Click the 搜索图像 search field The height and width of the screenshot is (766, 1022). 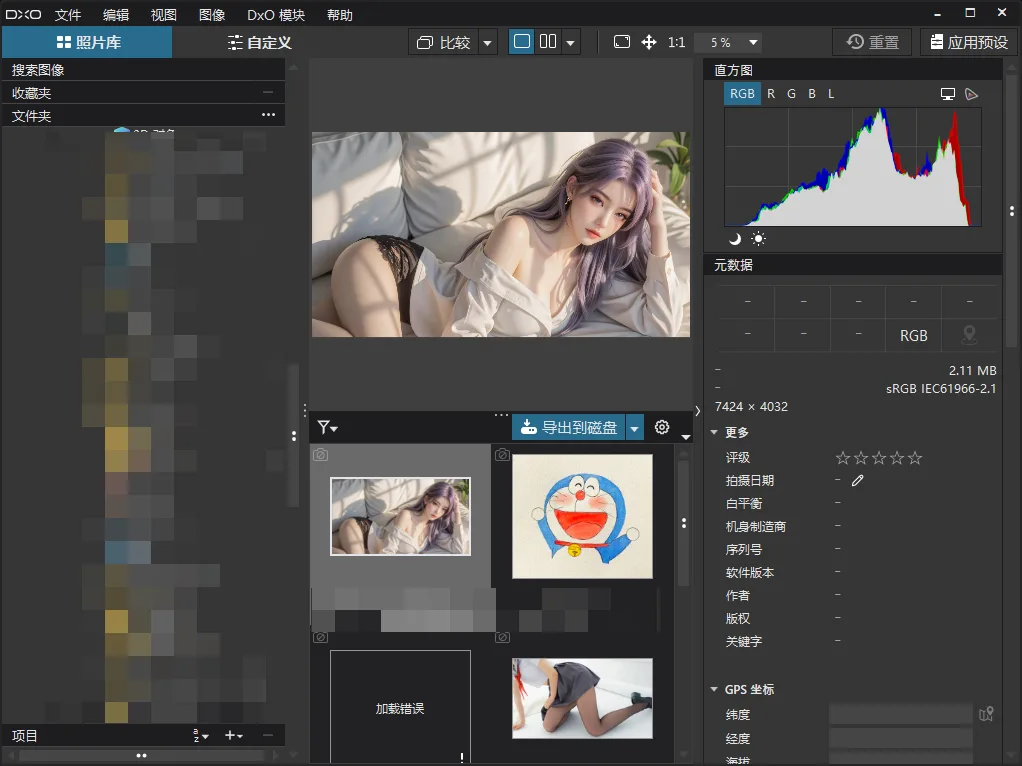point(143,70)
